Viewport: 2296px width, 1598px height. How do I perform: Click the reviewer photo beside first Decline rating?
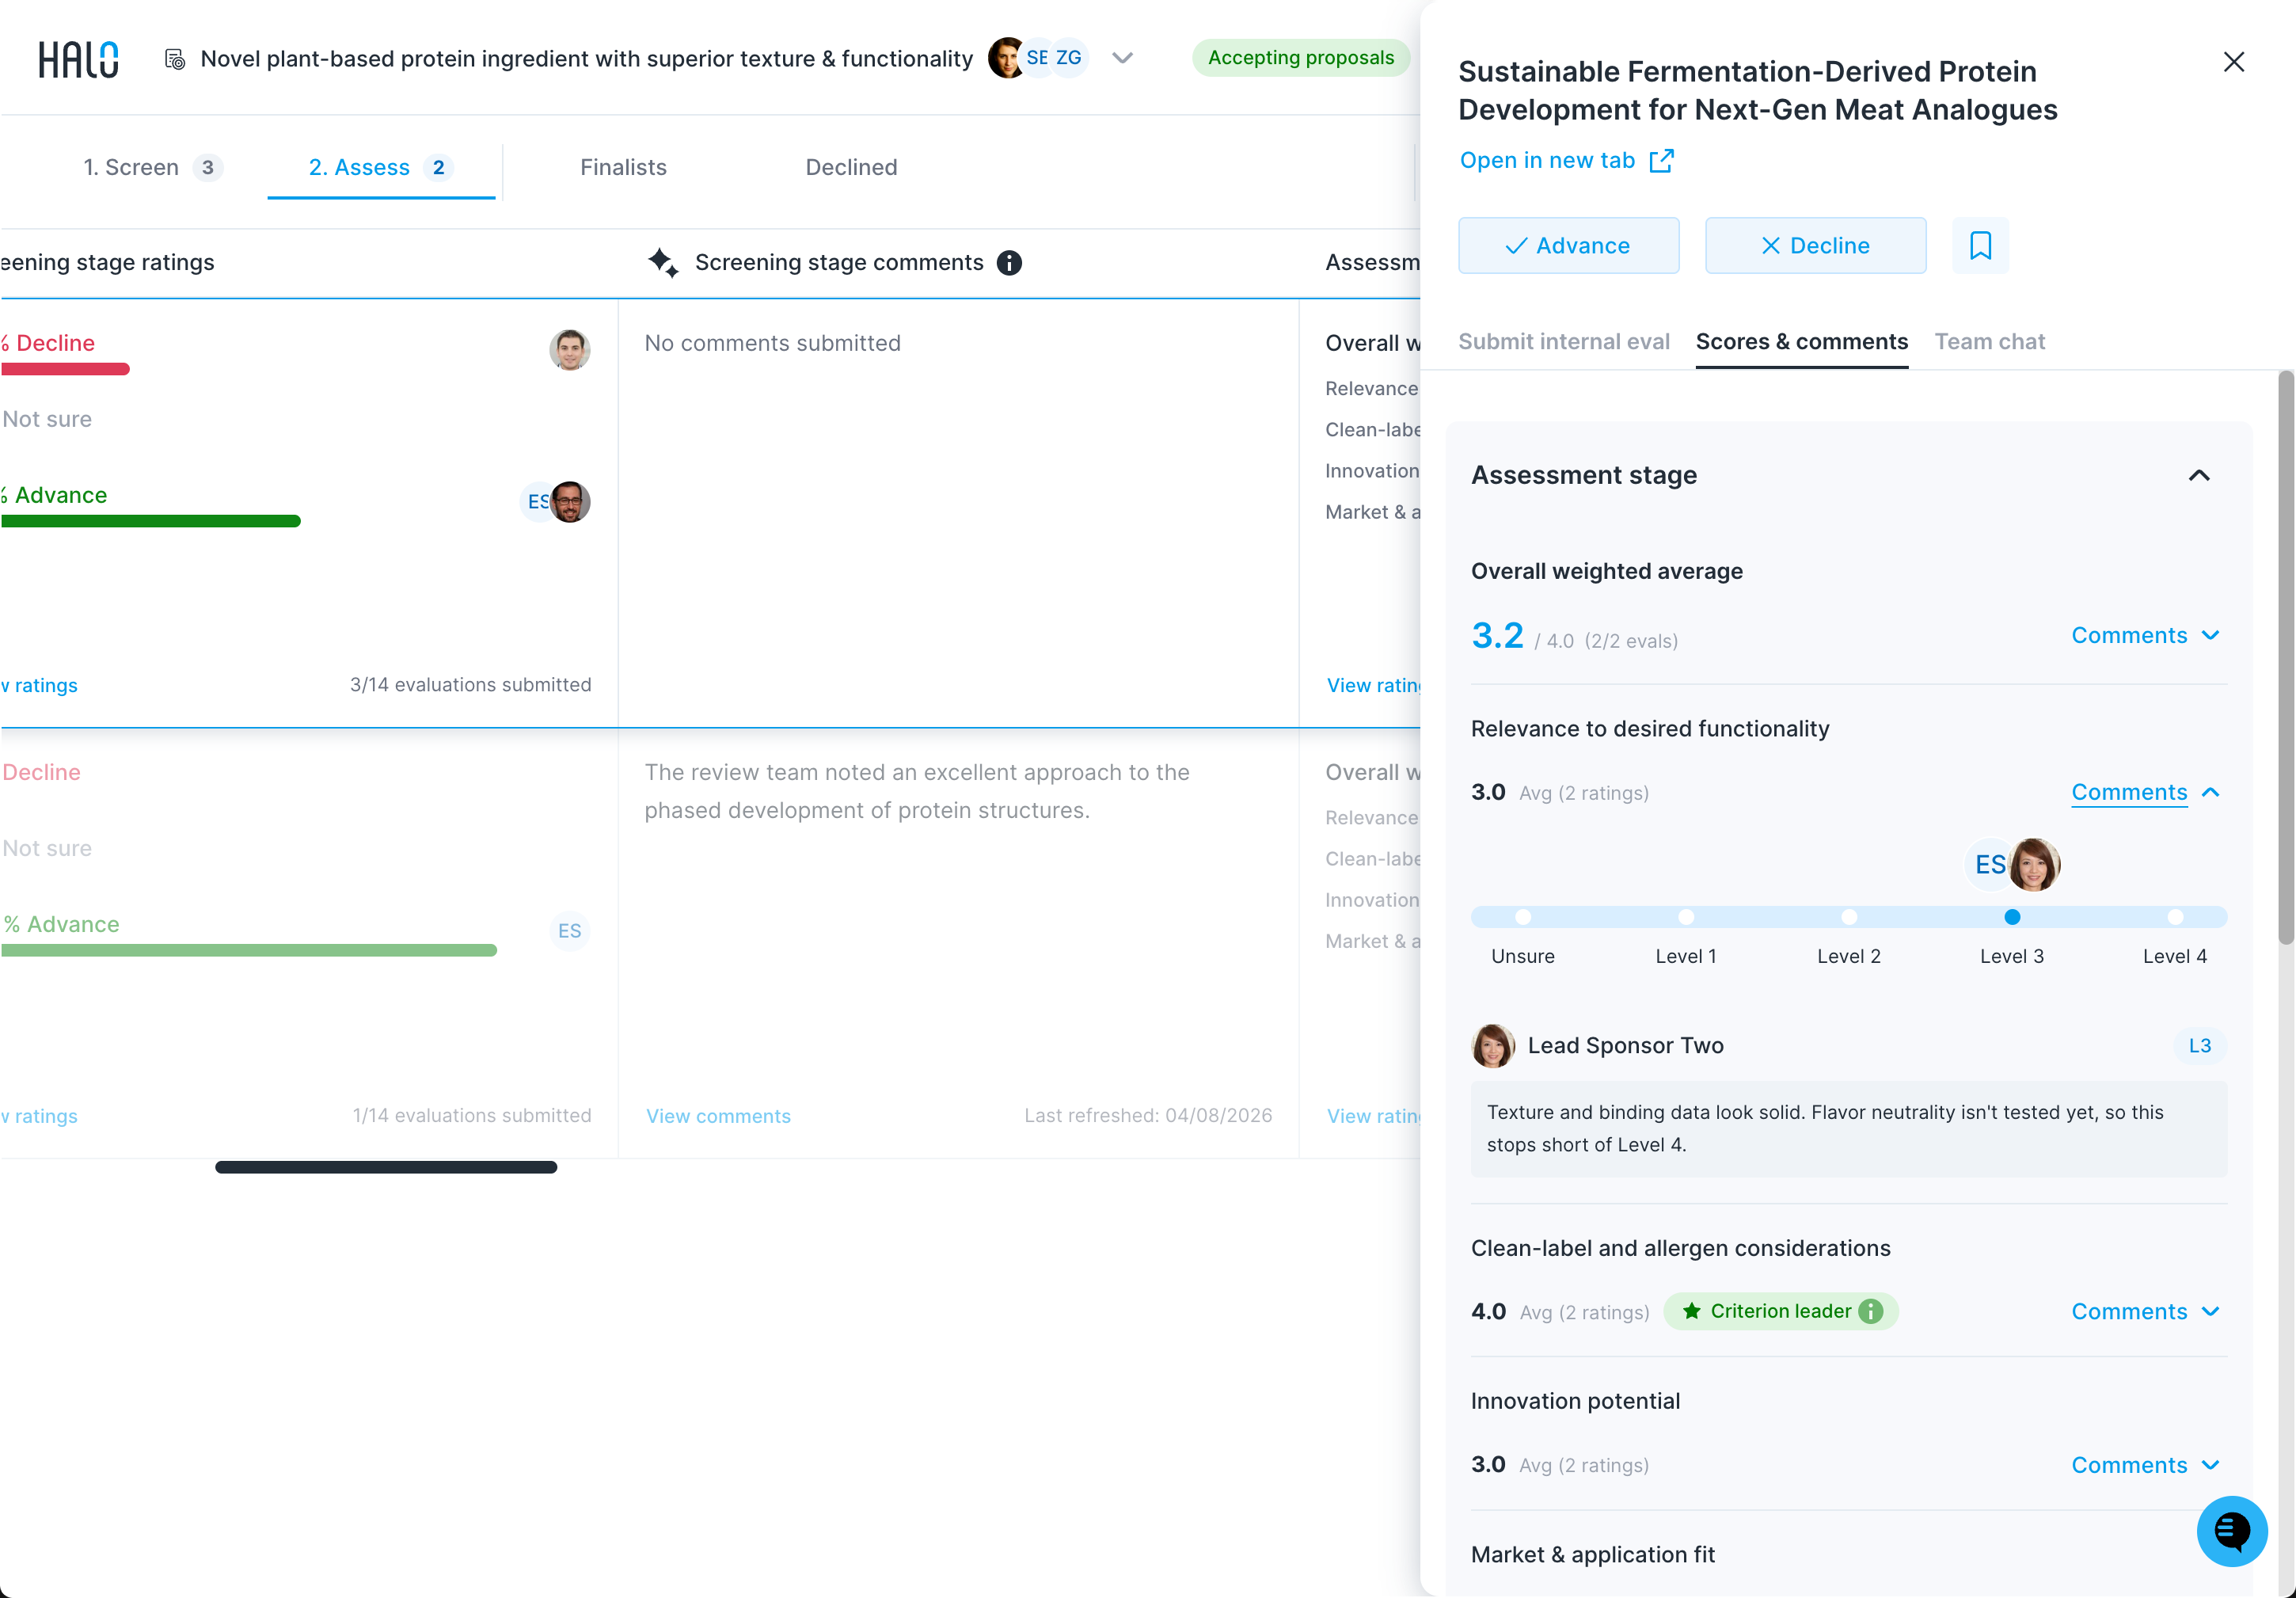coord(569,350)
